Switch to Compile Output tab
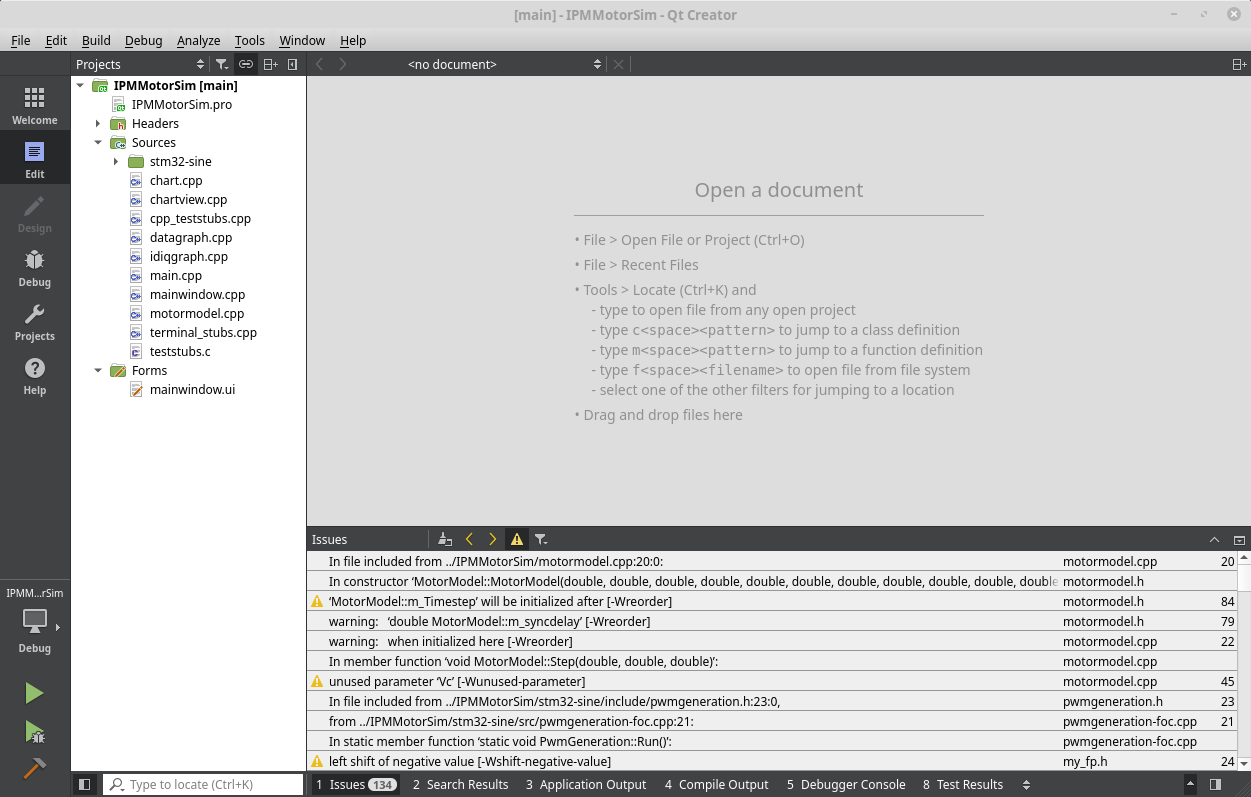Image resolution: width=1251 pixels, height=797 pixels. [715, 785]
